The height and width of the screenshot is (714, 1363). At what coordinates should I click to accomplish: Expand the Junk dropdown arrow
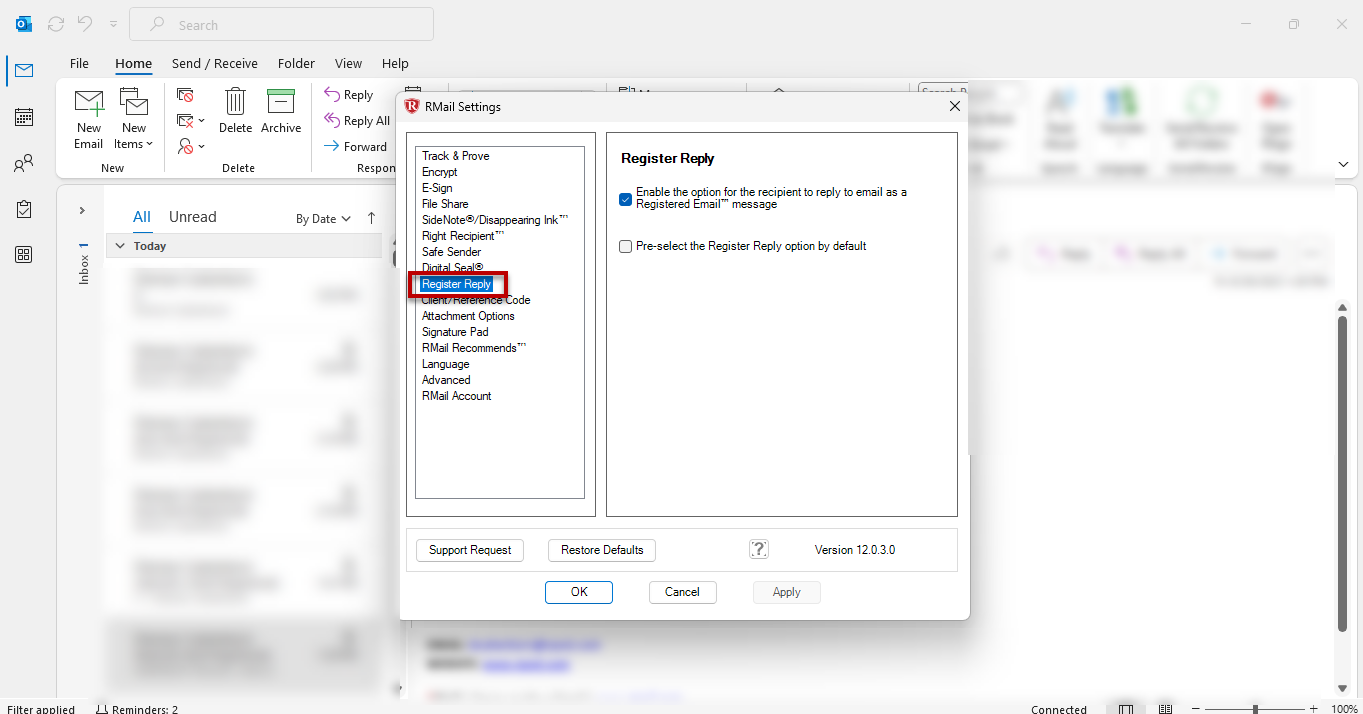tap(201, 146)
